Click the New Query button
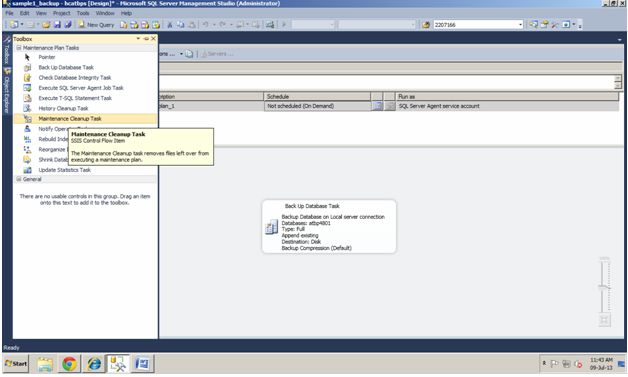The image size is (628, 377). pos(96,25)
